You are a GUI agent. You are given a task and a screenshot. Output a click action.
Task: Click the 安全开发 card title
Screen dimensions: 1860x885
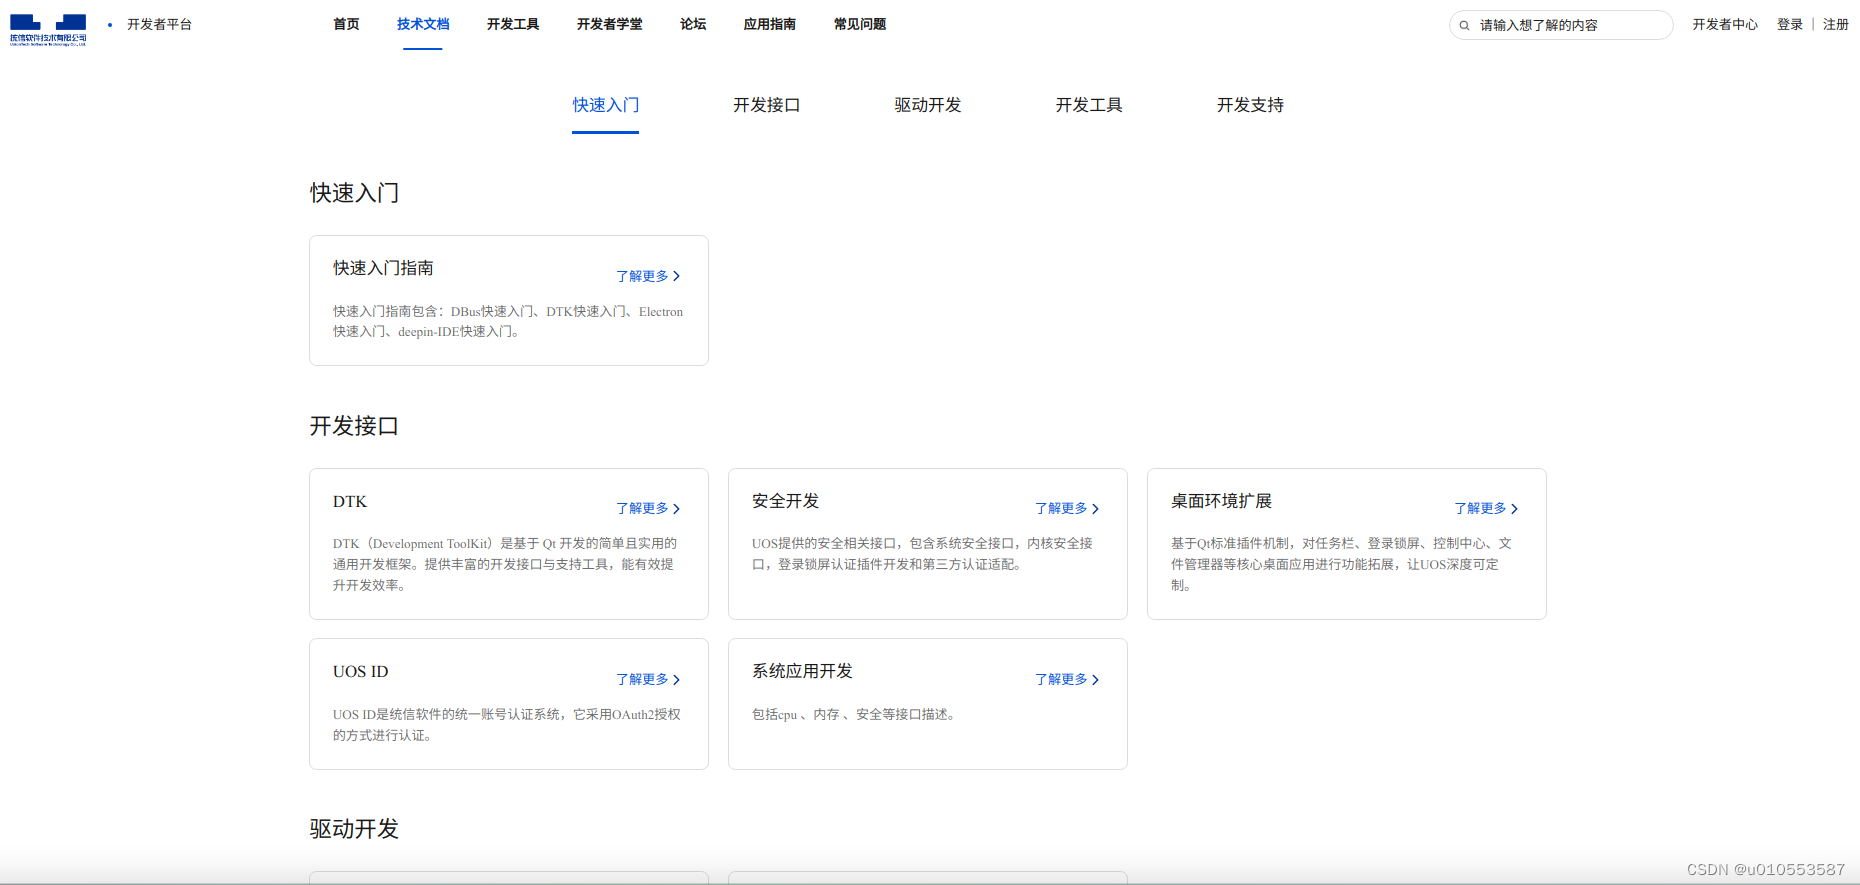tap(785, 501)
